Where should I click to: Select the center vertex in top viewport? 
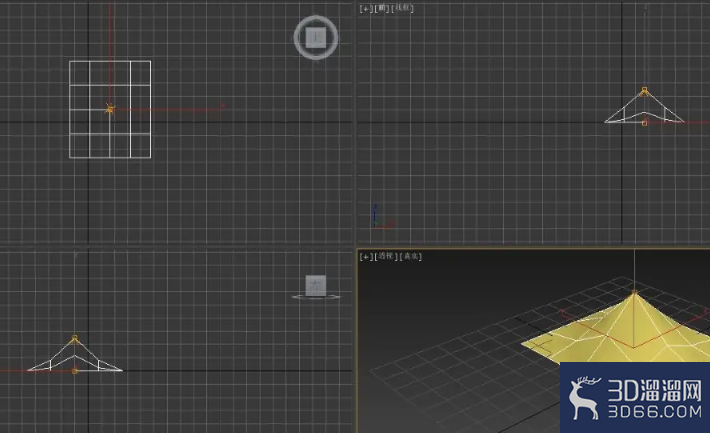(x=110, y=109)
